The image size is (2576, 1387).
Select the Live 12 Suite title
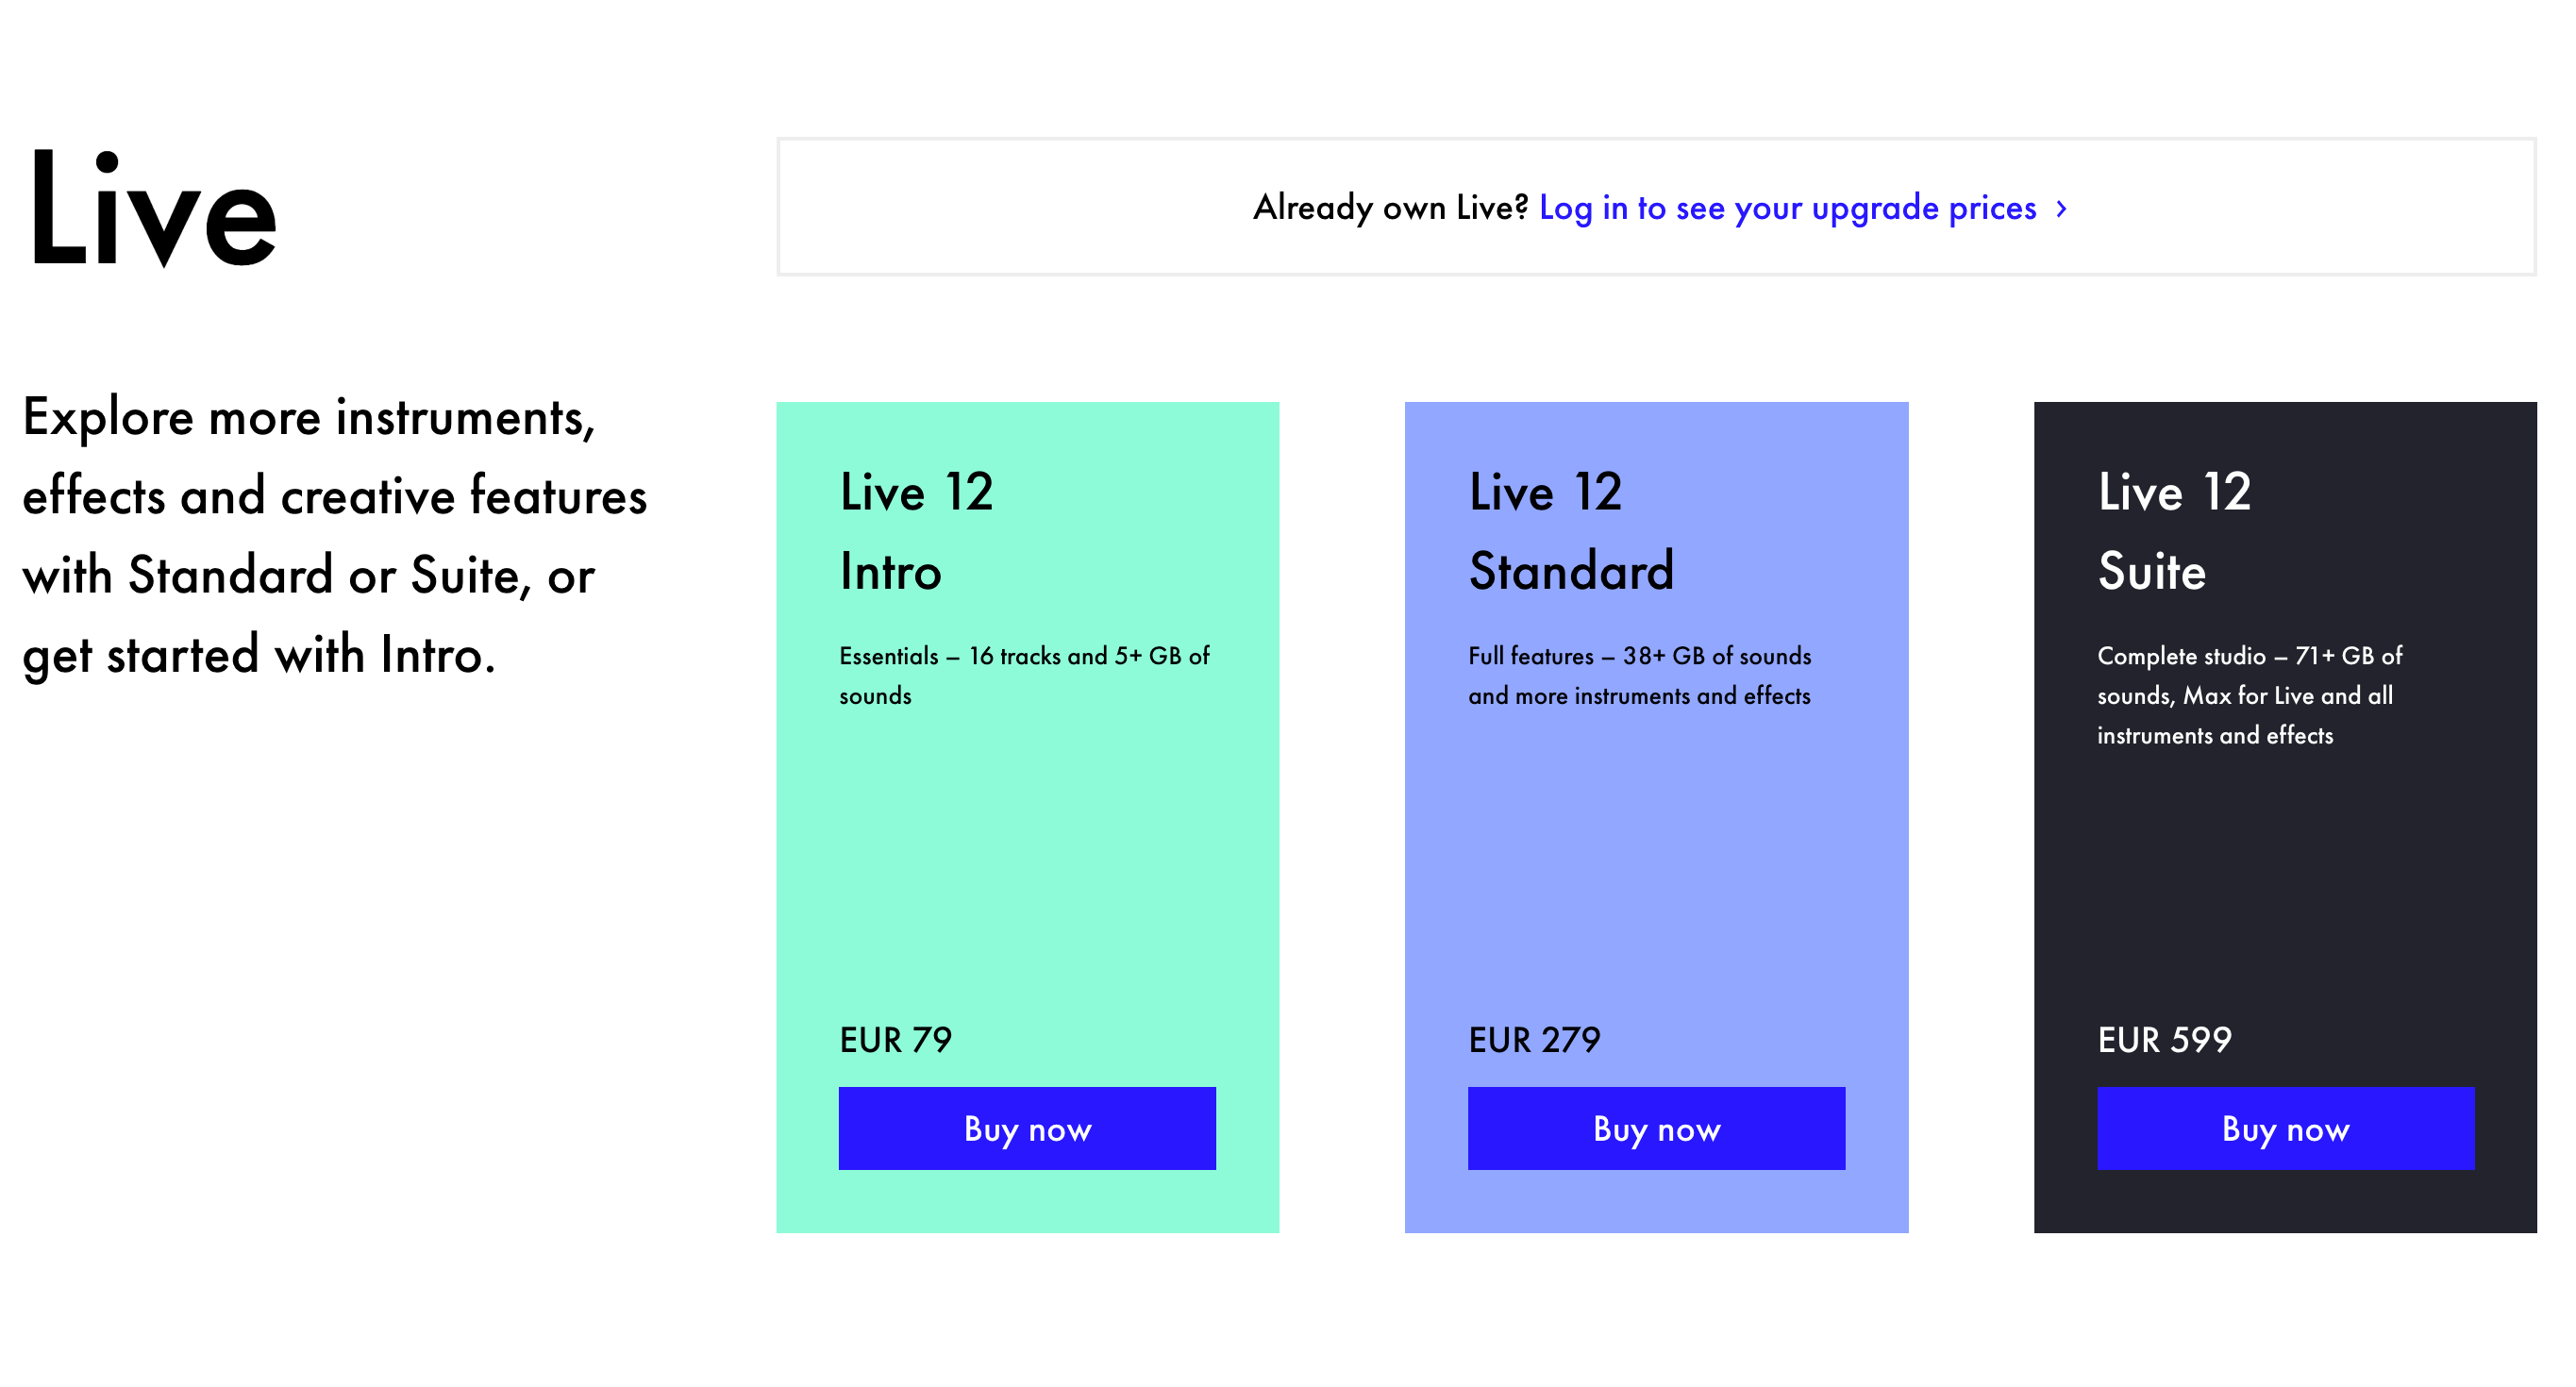(x=2174, y=531)
